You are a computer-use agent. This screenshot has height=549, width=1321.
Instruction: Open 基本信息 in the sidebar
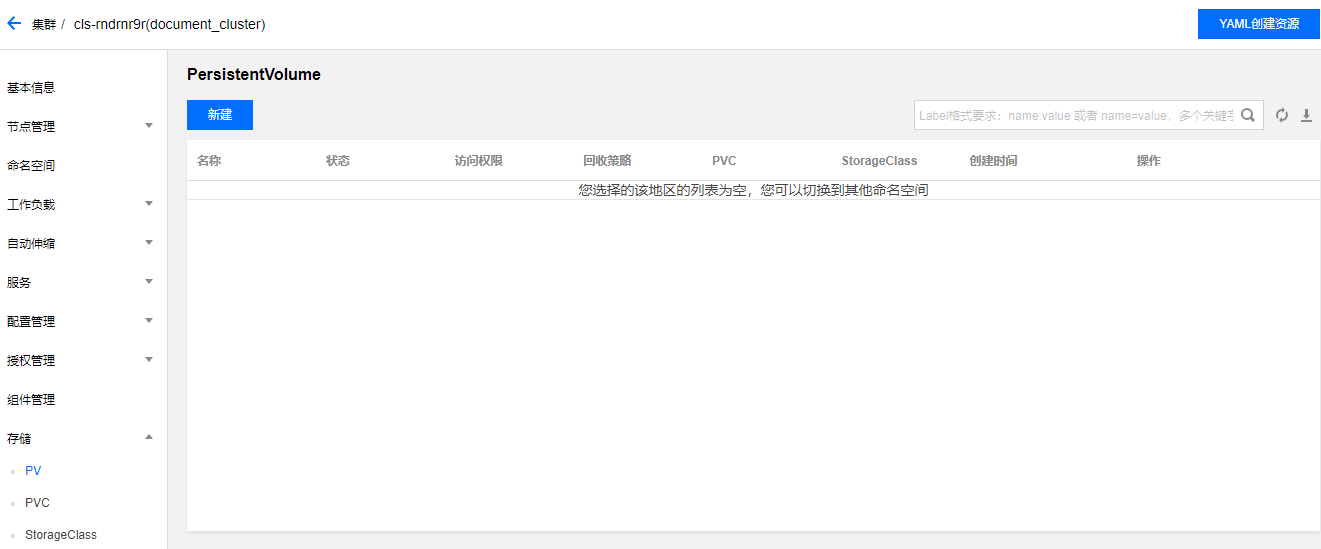pos(31,87)
